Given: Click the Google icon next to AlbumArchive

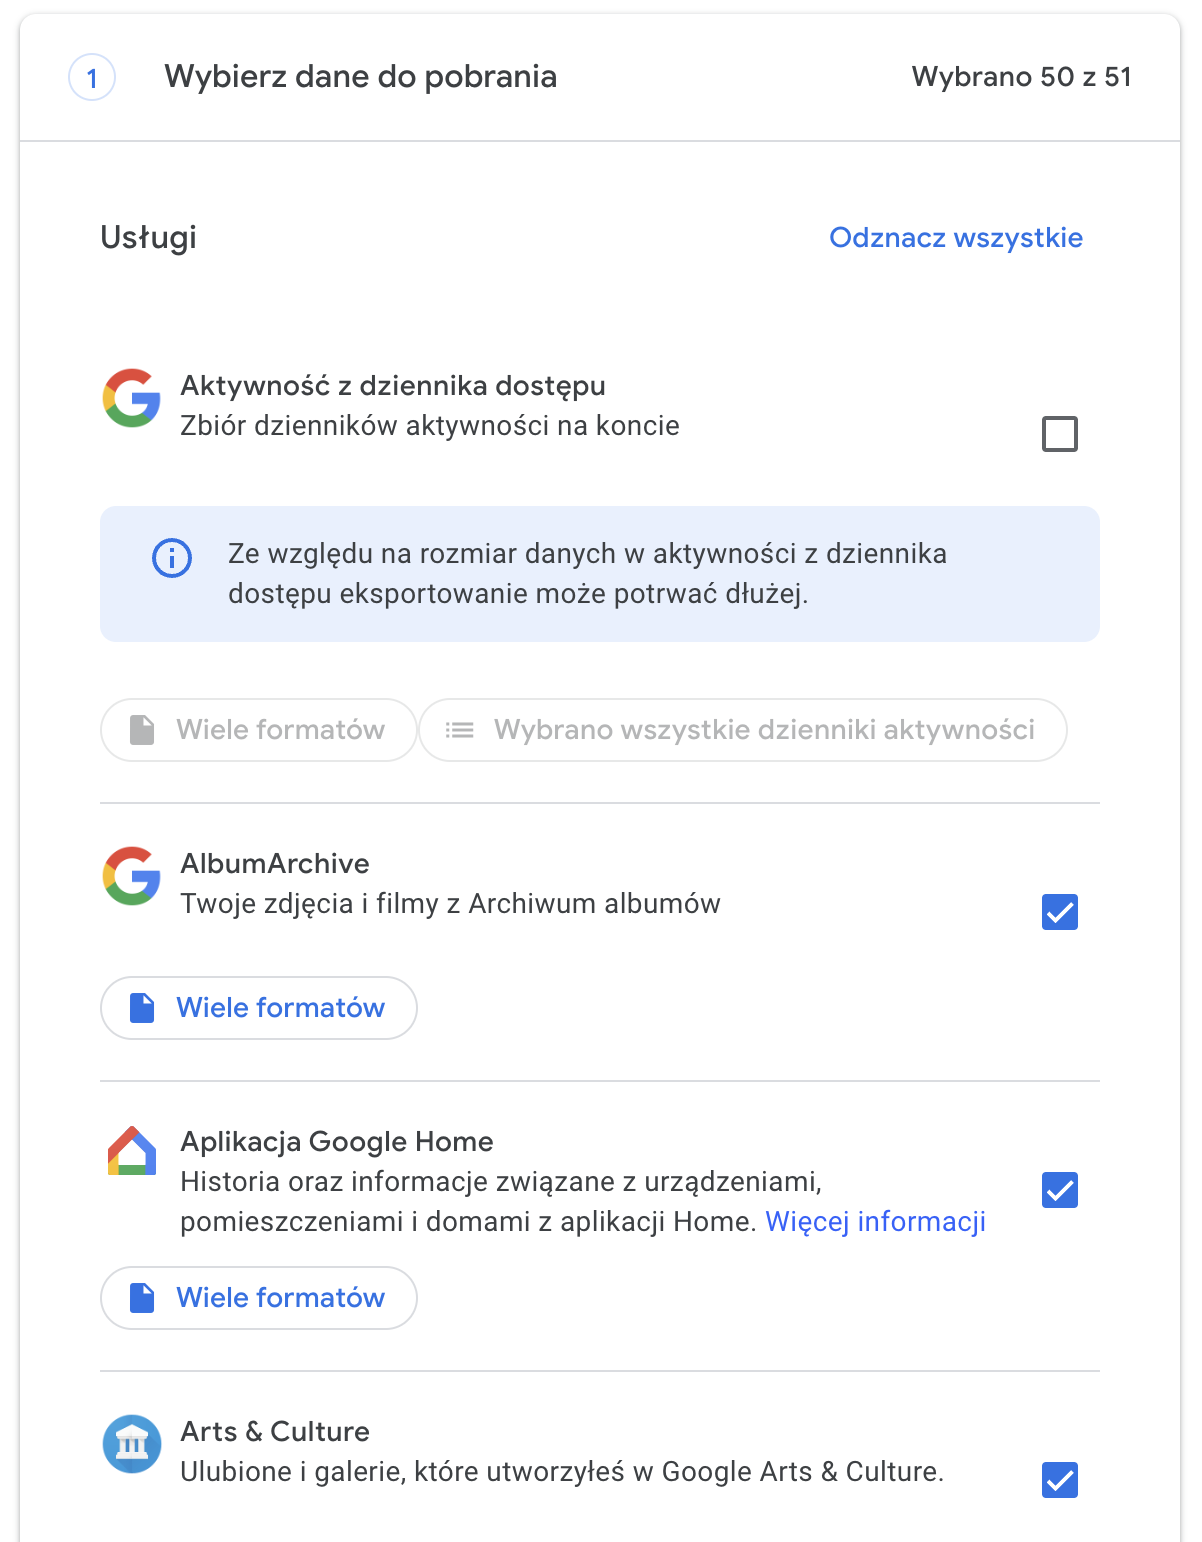Looking at the screenshot, I should (x=131, y=878).
